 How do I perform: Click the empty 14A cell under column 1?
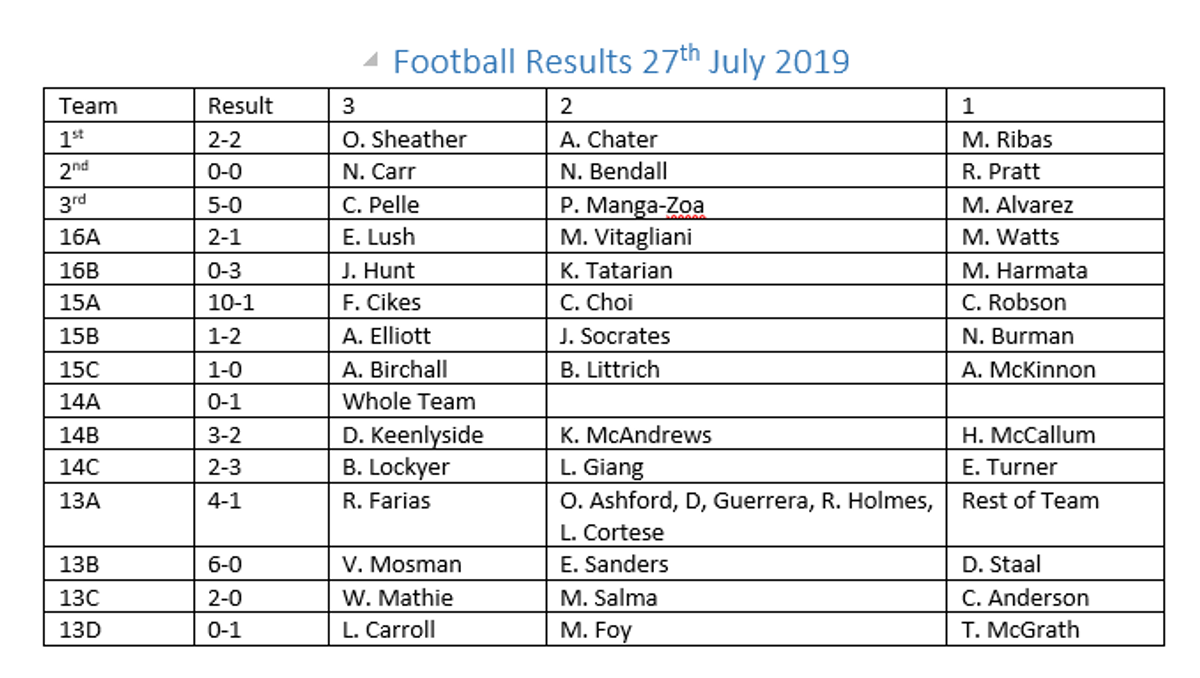point(1054,402)
